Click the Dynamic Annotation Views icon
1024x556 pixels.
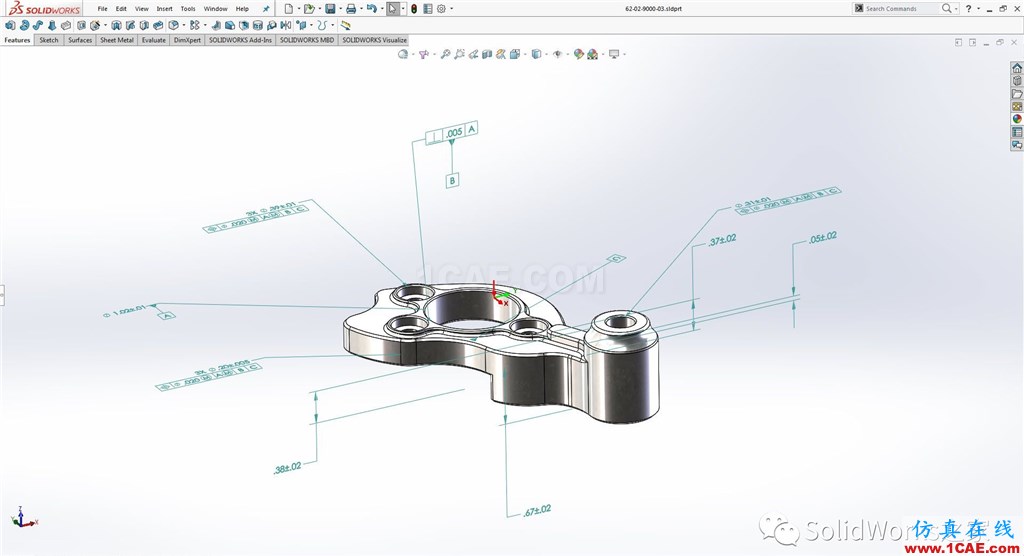pyautogui.click(x=501, y=54)
